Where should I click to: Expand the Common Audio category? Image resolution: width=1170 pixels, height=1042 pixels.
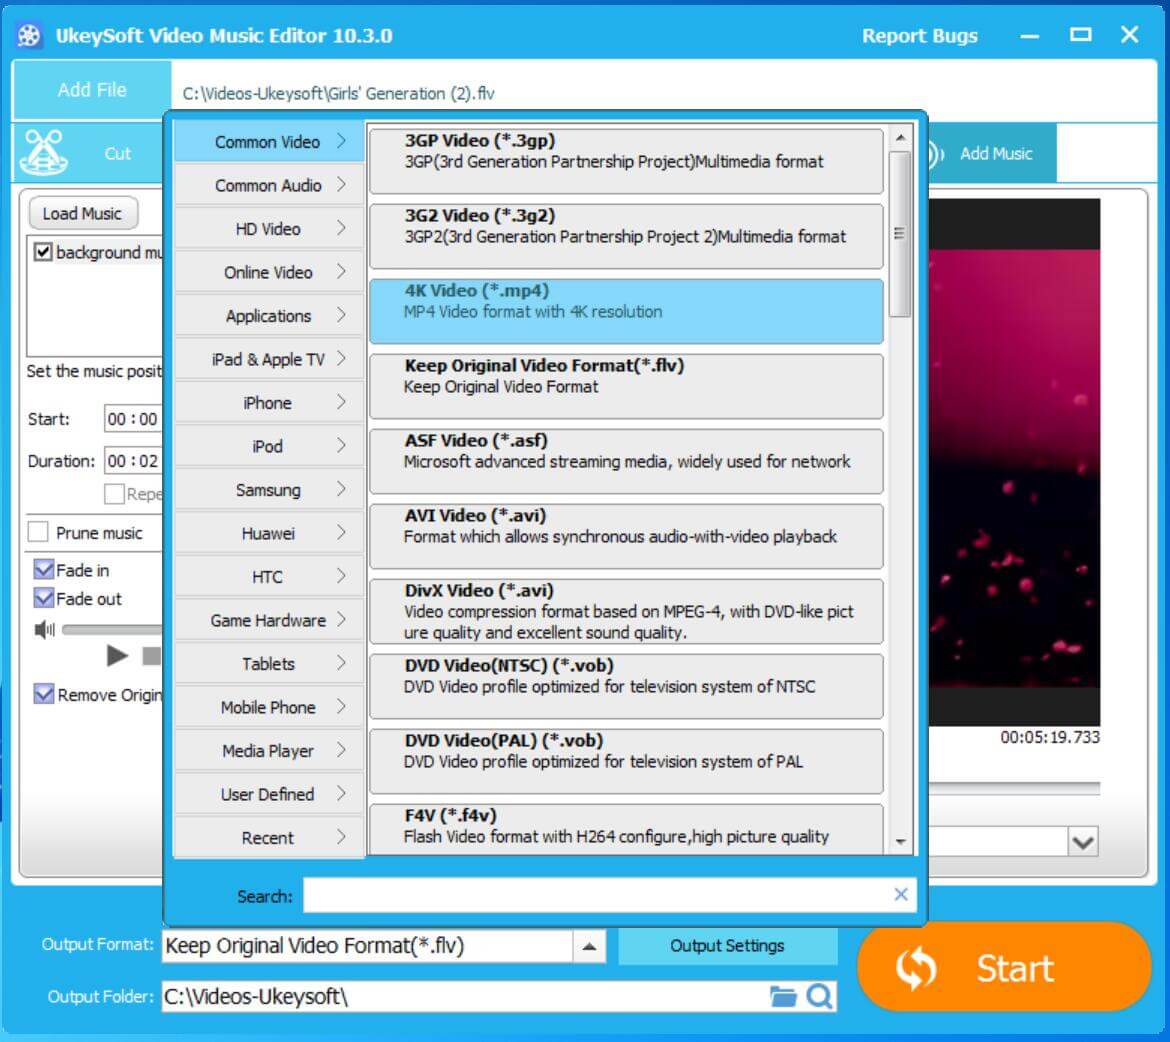pyautogui.click(x=269, y=185)
